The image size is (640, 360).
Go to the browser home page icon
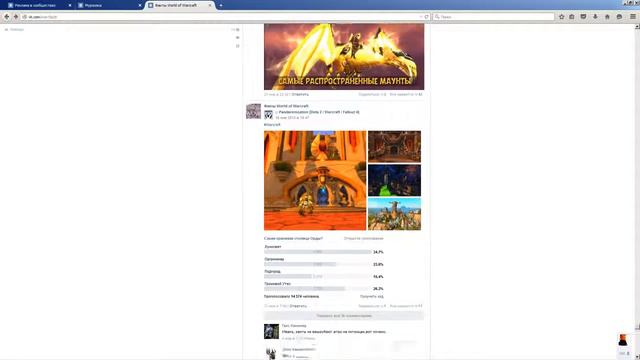[607, 17]
